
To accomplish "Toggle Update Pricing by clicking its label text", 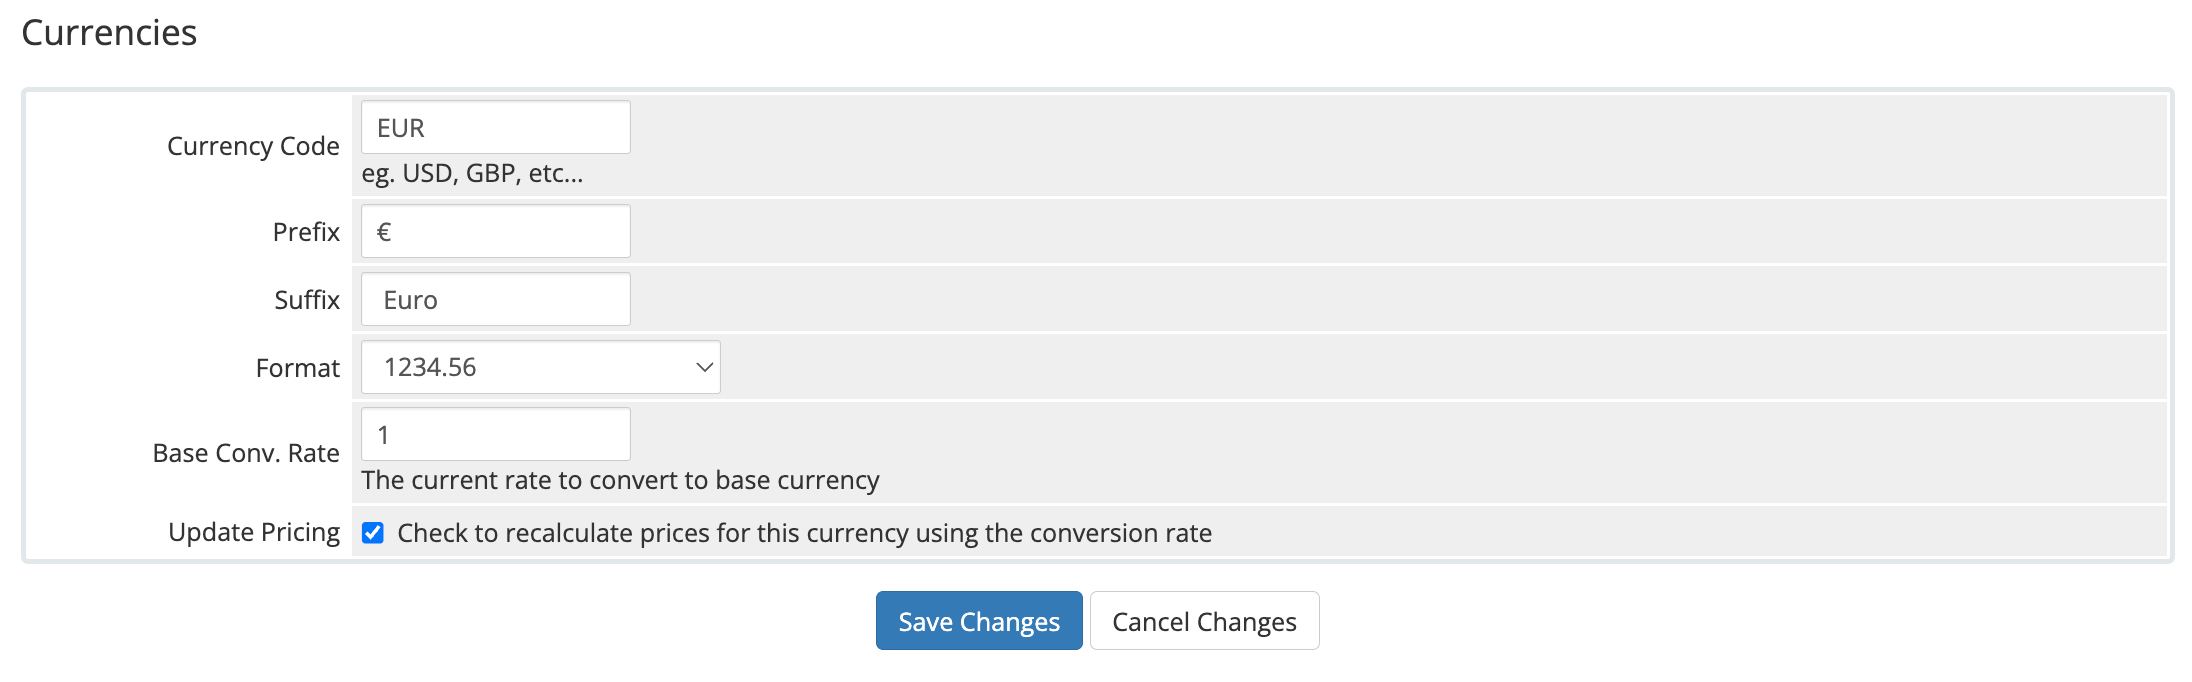I will [252, 532].
